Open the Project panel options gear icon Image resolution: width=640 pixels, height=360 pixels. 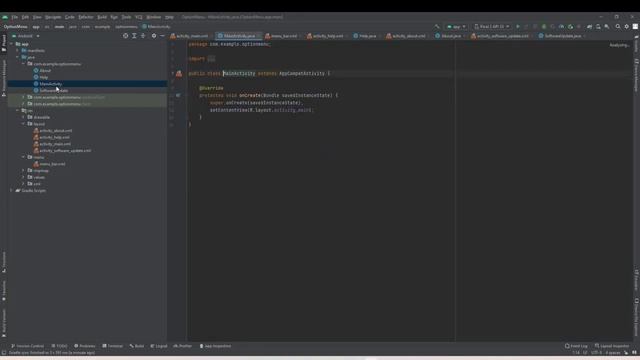pyautogui.click(x=154, y=36)
